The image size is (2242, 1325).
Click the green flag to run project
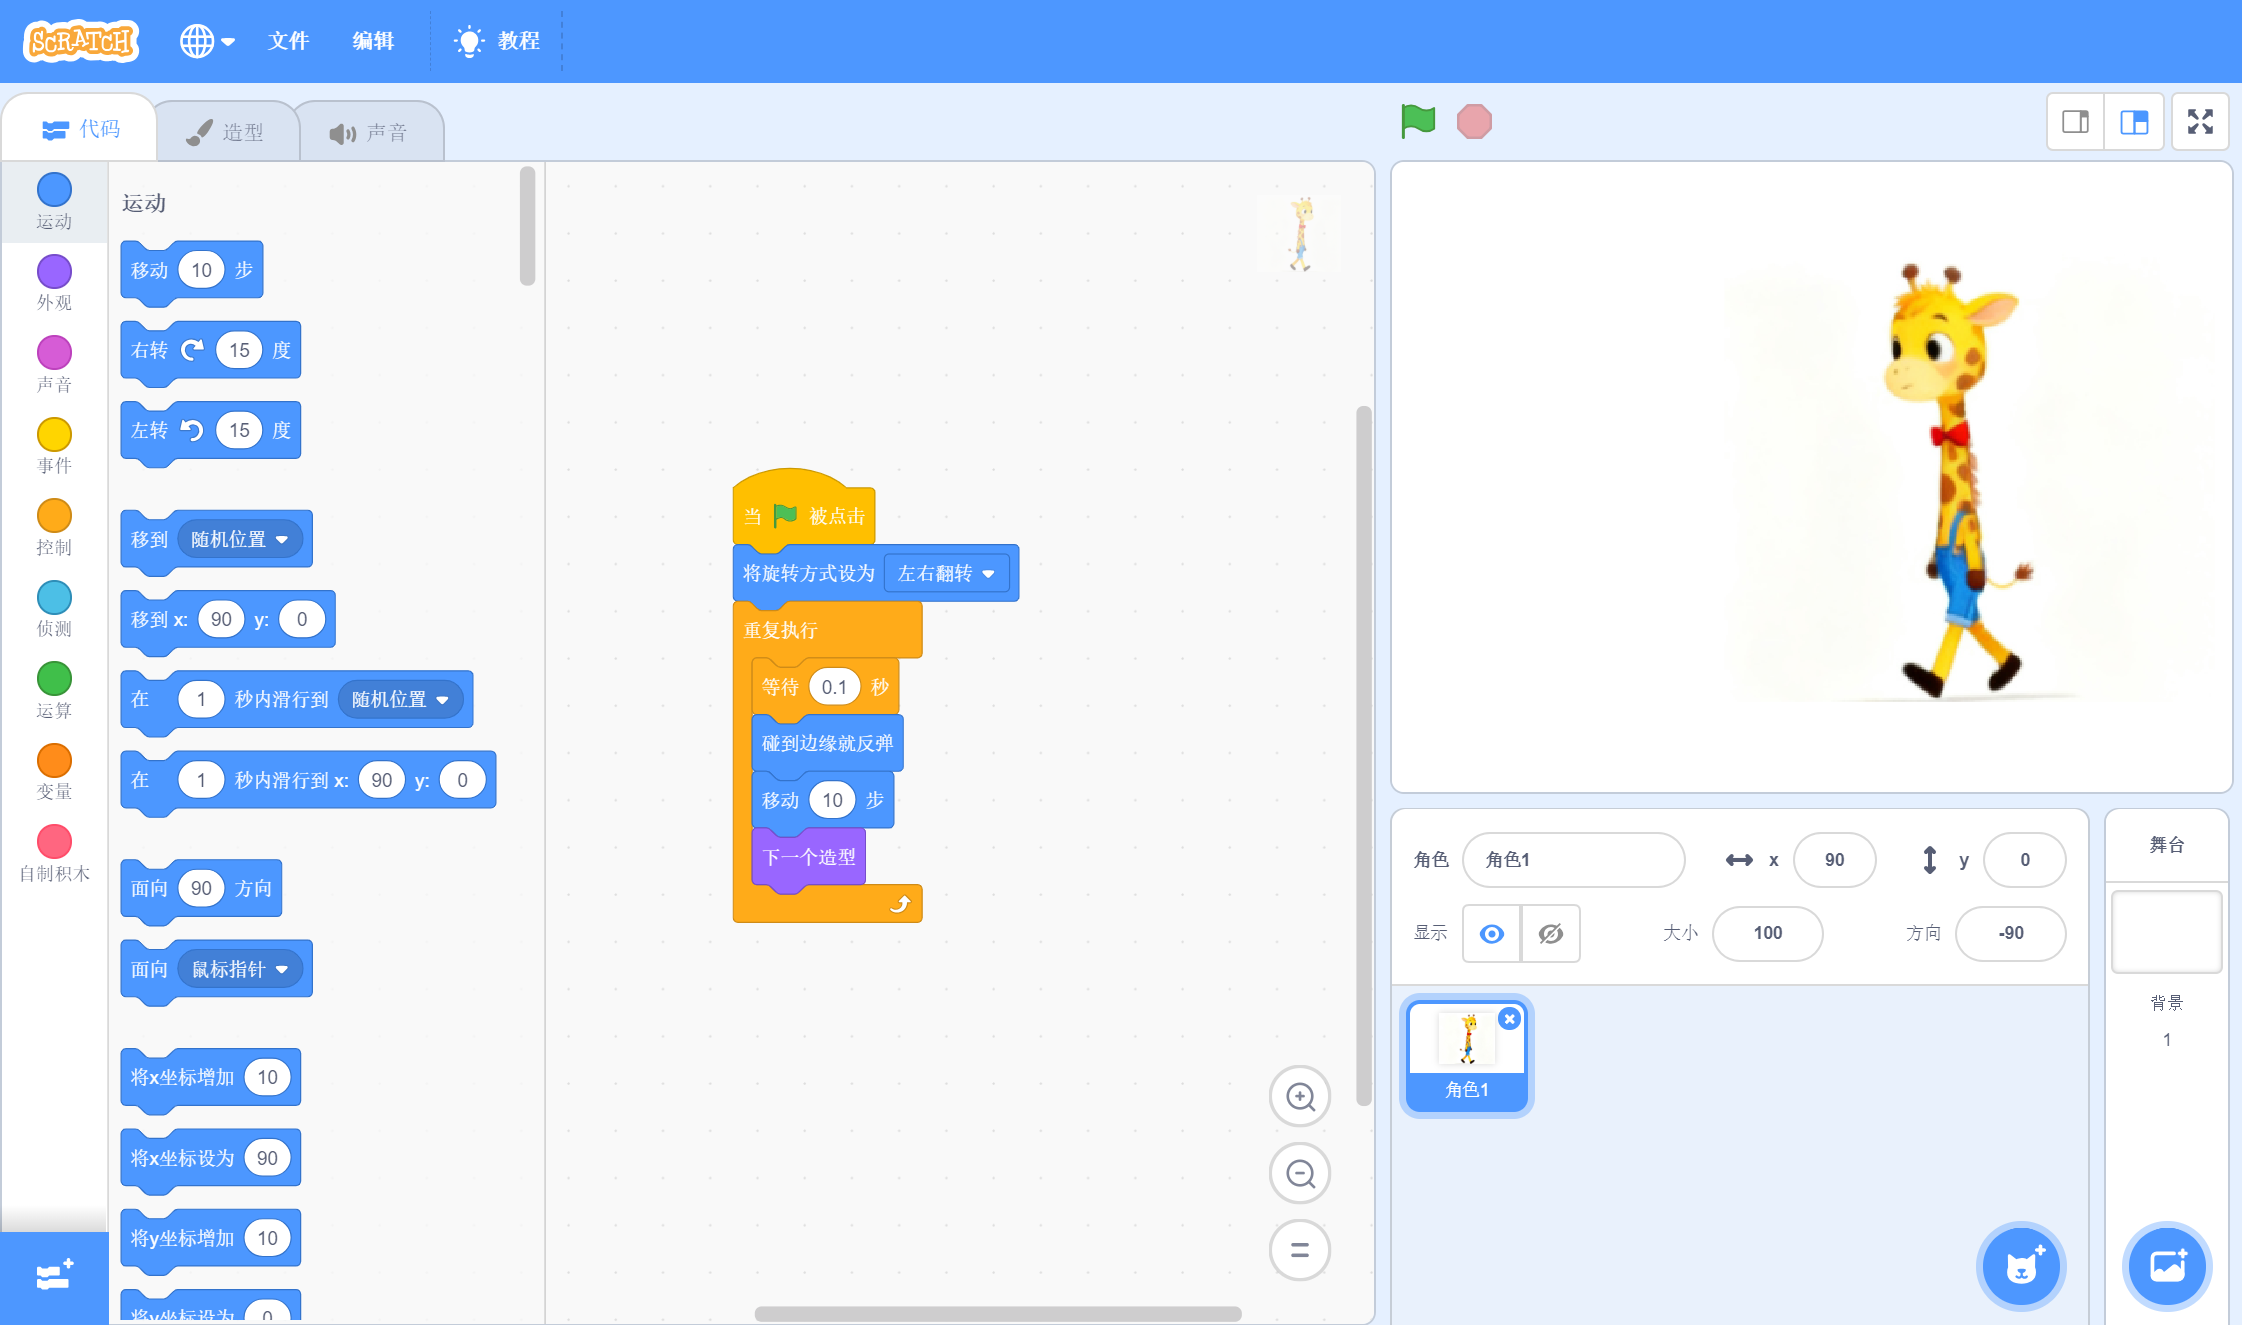coord(1417,122)
